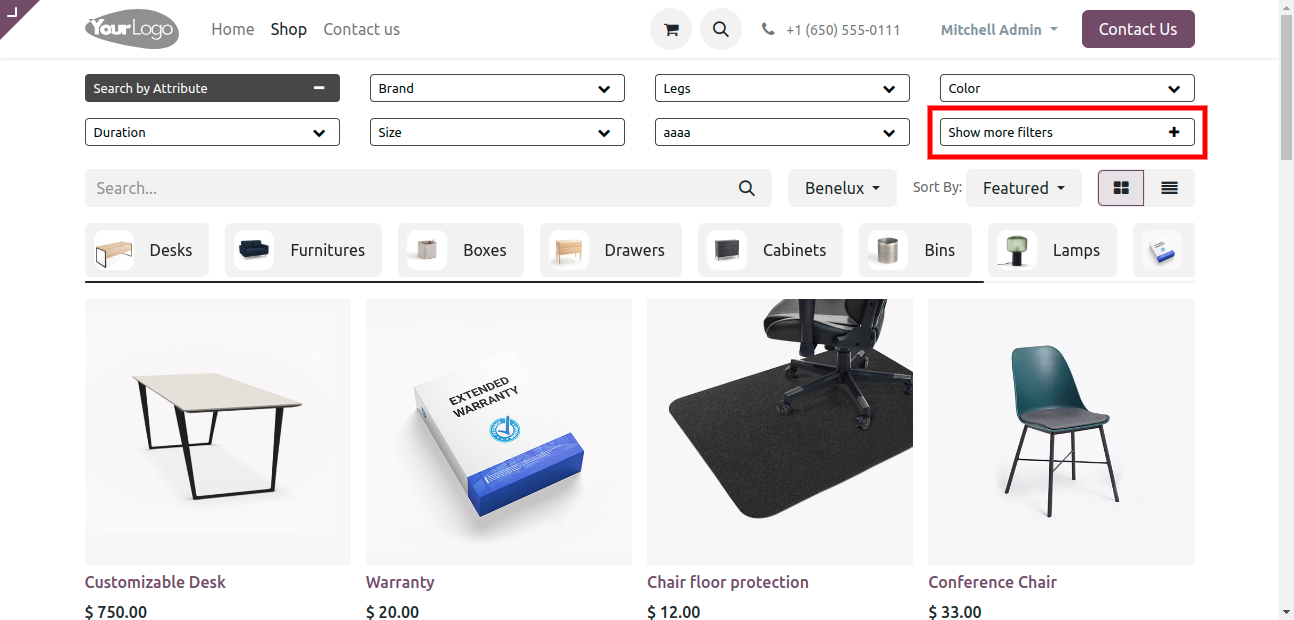Open the Duration filter dropdown
Image resolution: width=1294 pixels, height=620 pixels.
coord(212,132)
